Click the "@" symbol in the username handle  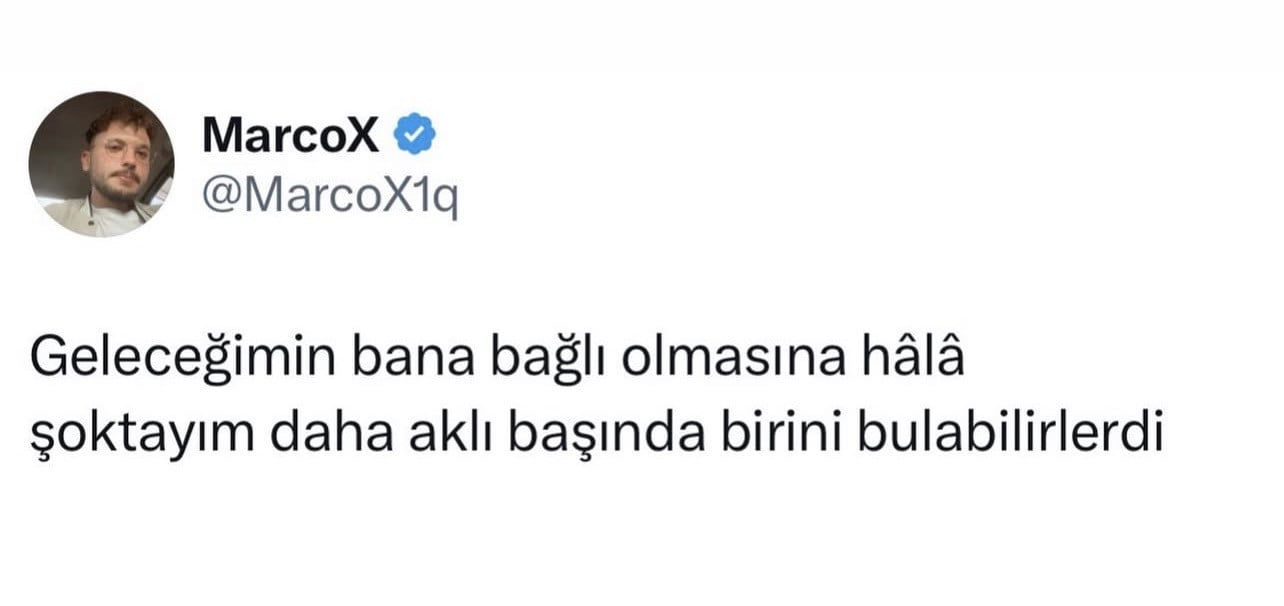click(x=222, y=197)
